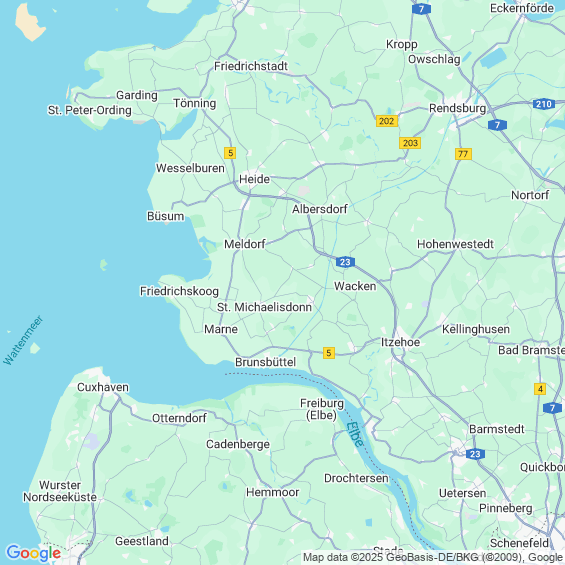The height and width of the screenshot is (565, 565).
Task: Click the Wattenmeer sea label
Action: click(23, 340)
